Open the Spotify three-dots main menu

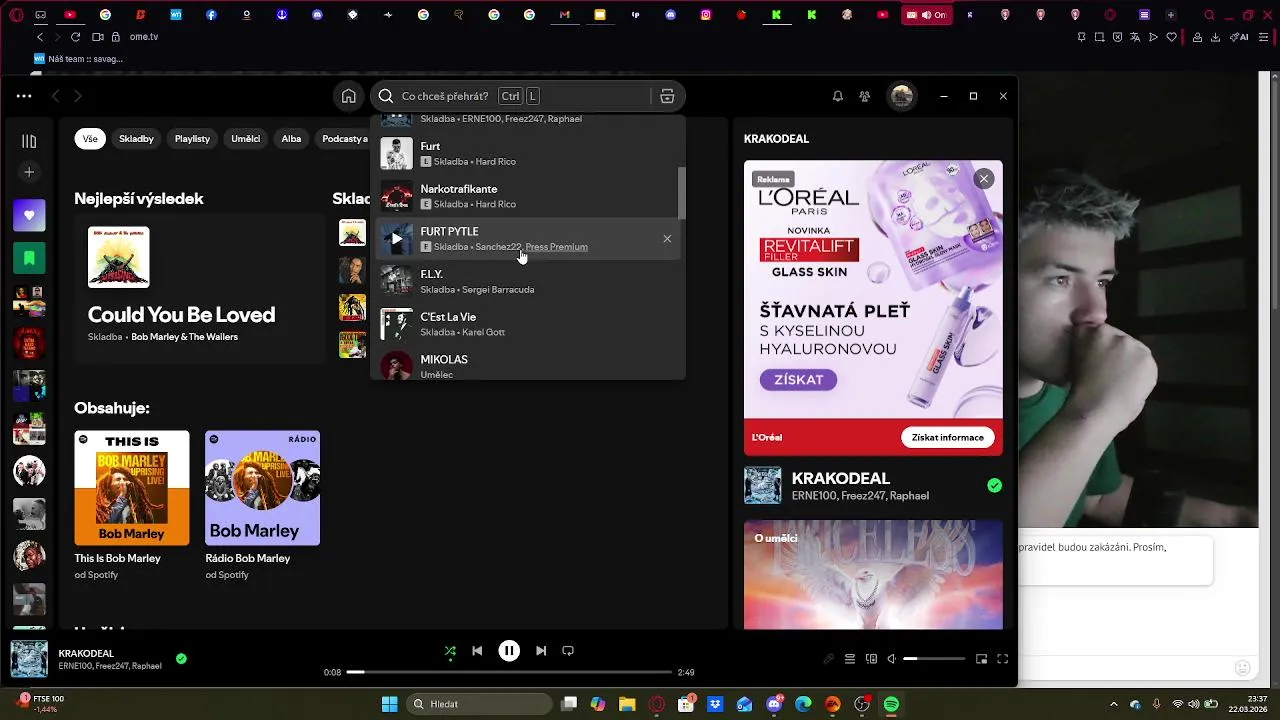24,96
